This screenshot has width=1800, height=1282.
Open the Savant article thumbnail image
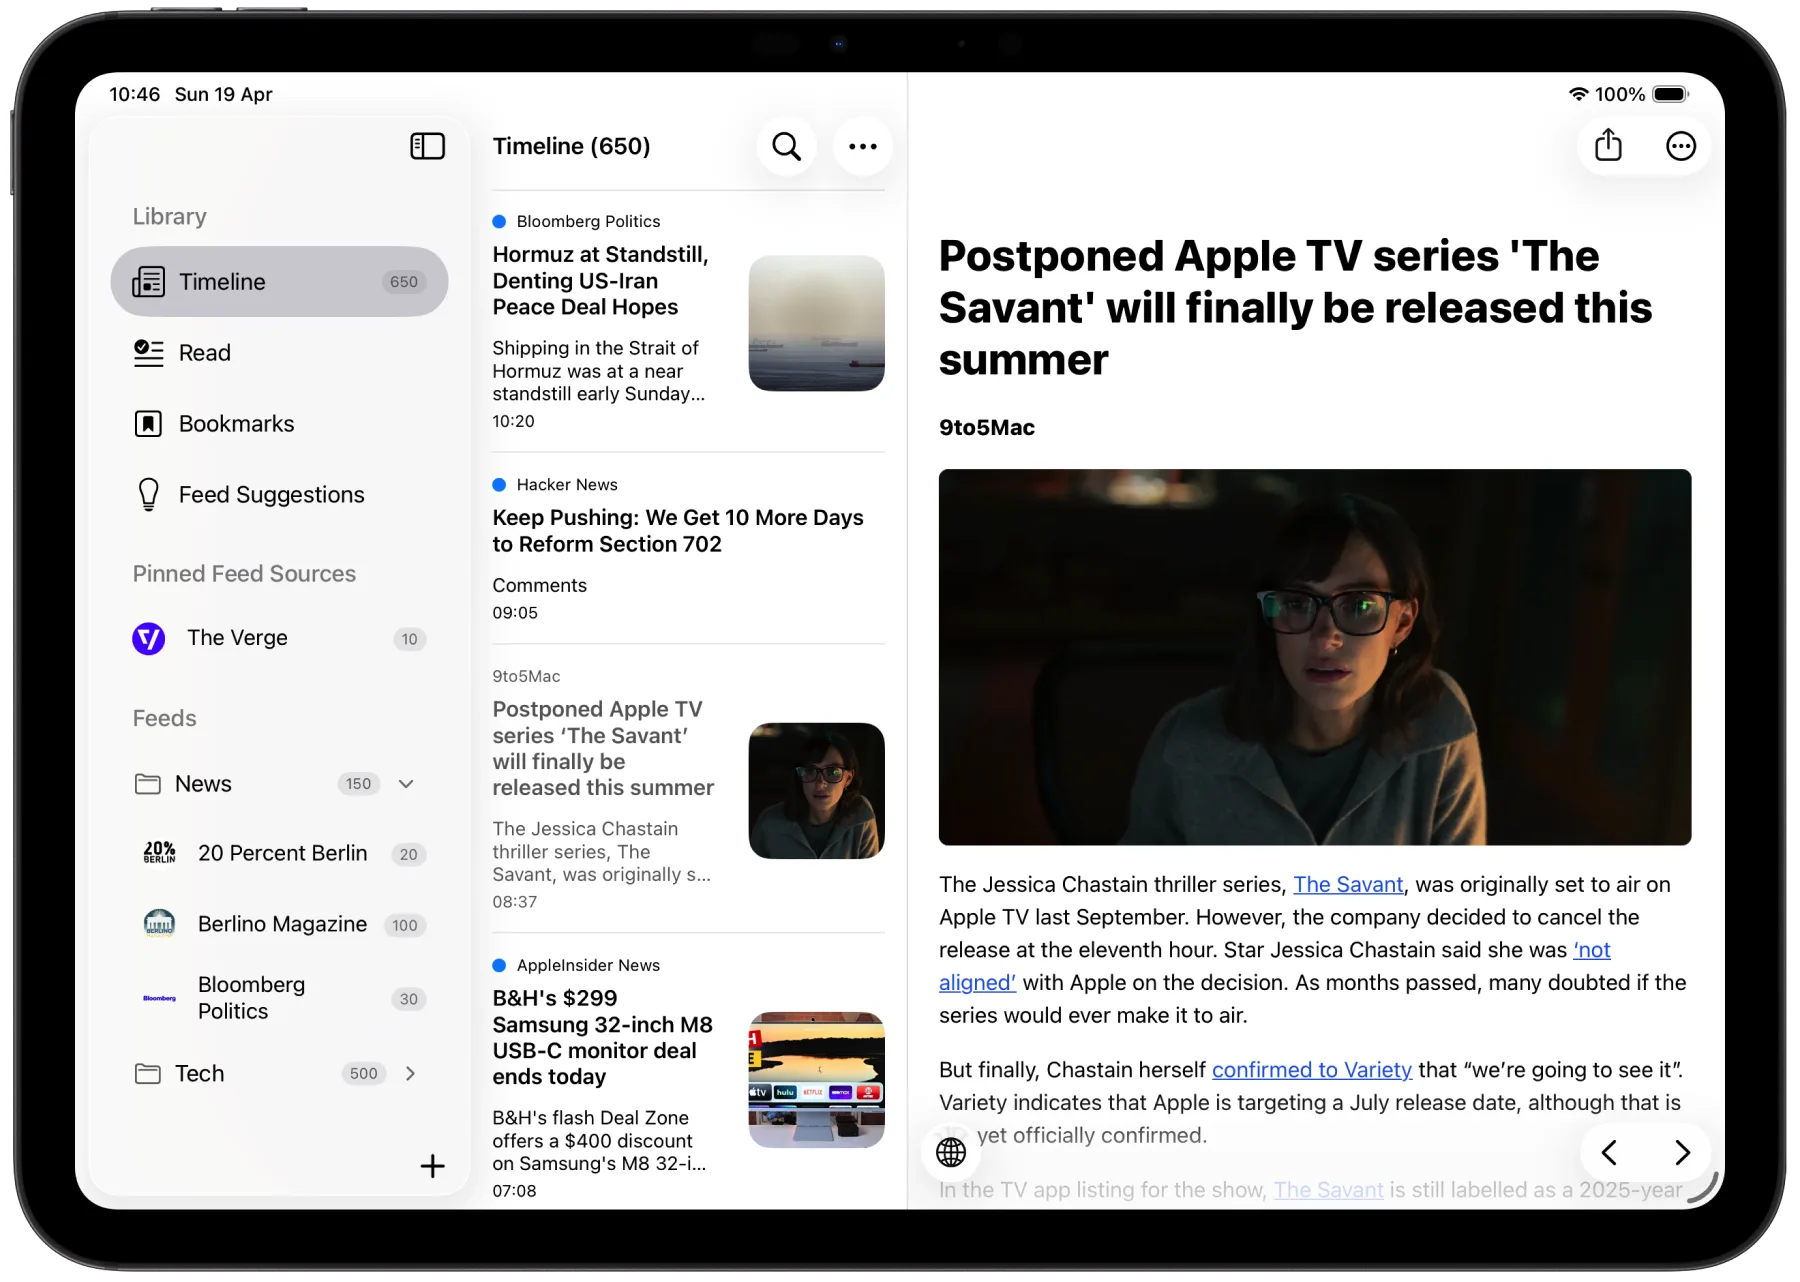[816, 791]
